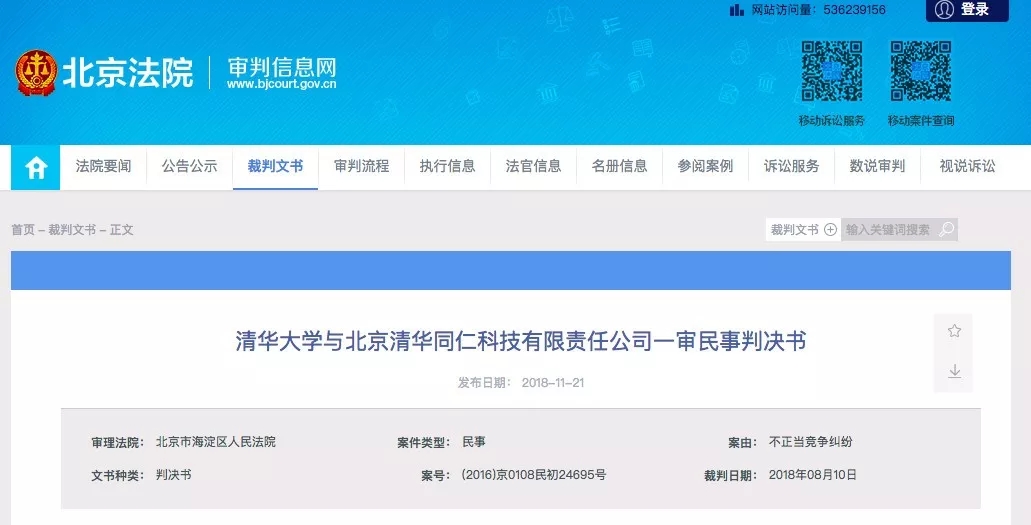Click the court name 北京市海淀区人民法院
This screenshot has width=1031, height=525.
[x=216, y=442]
